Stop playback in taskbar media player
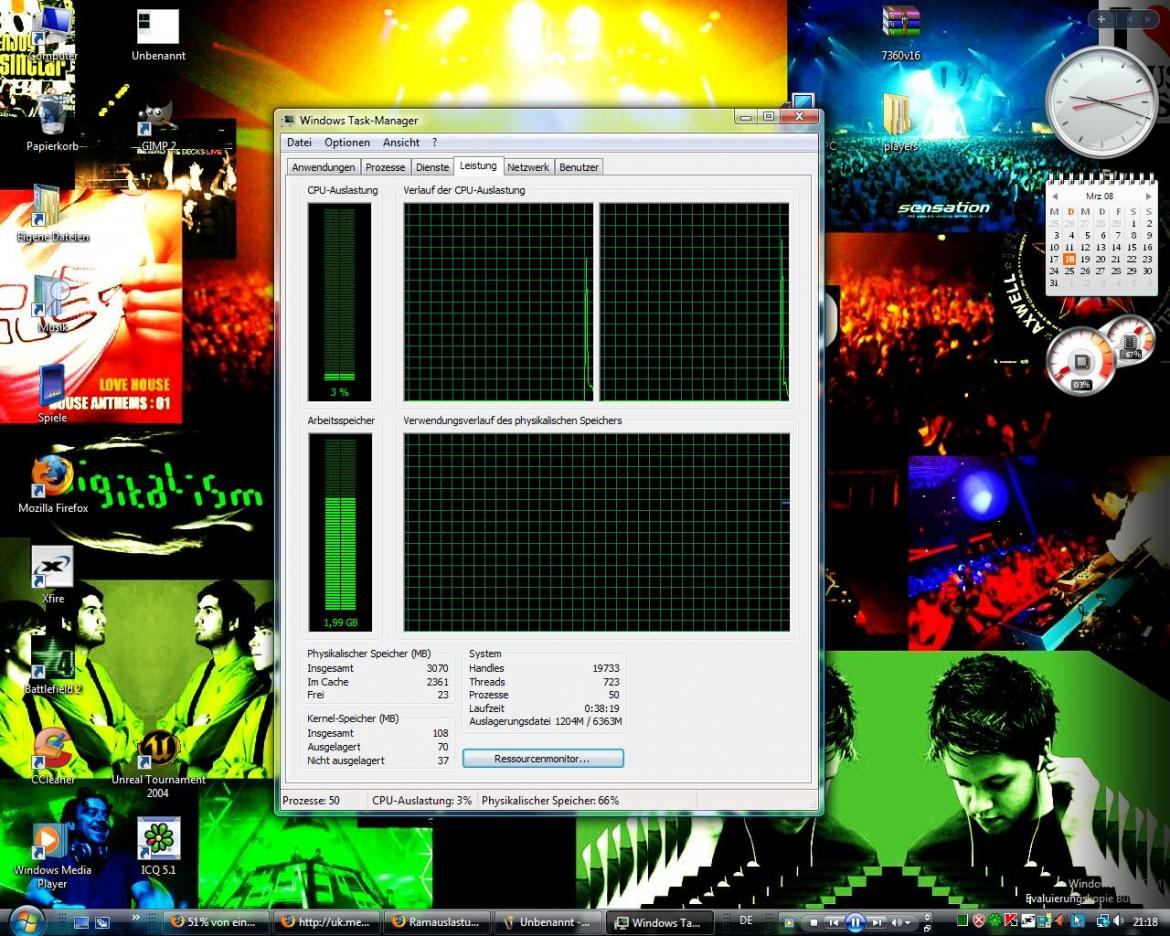 click(x=813, y=923)
